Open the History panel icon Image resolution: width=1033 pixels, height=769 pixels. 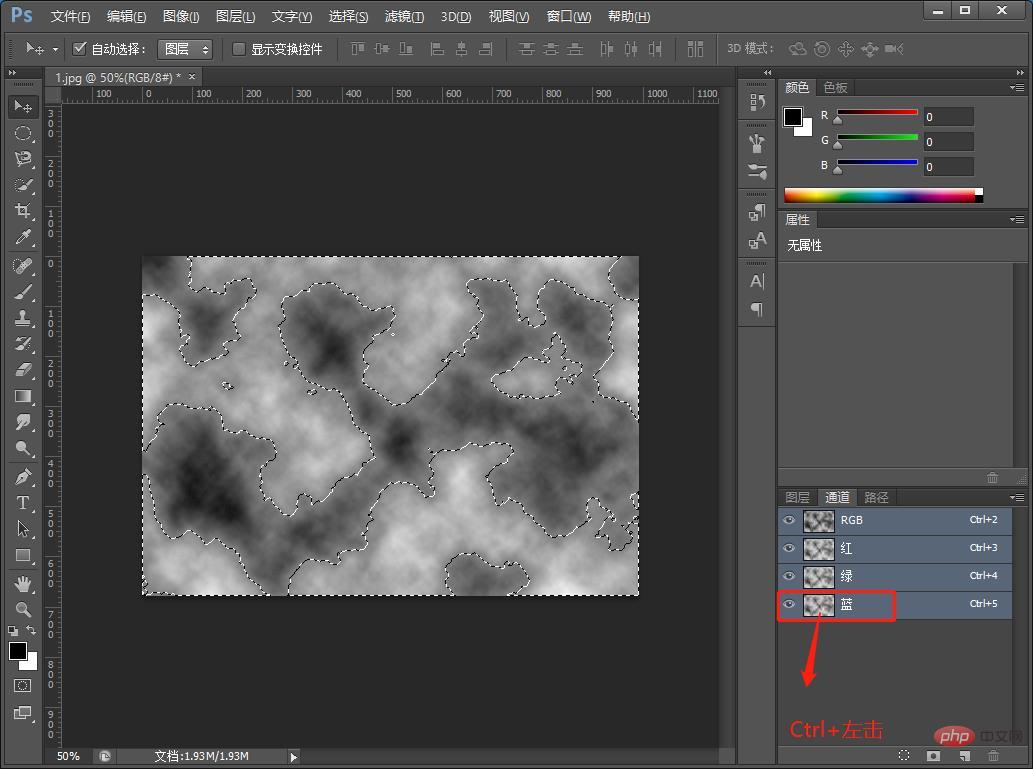pos(757,101)
